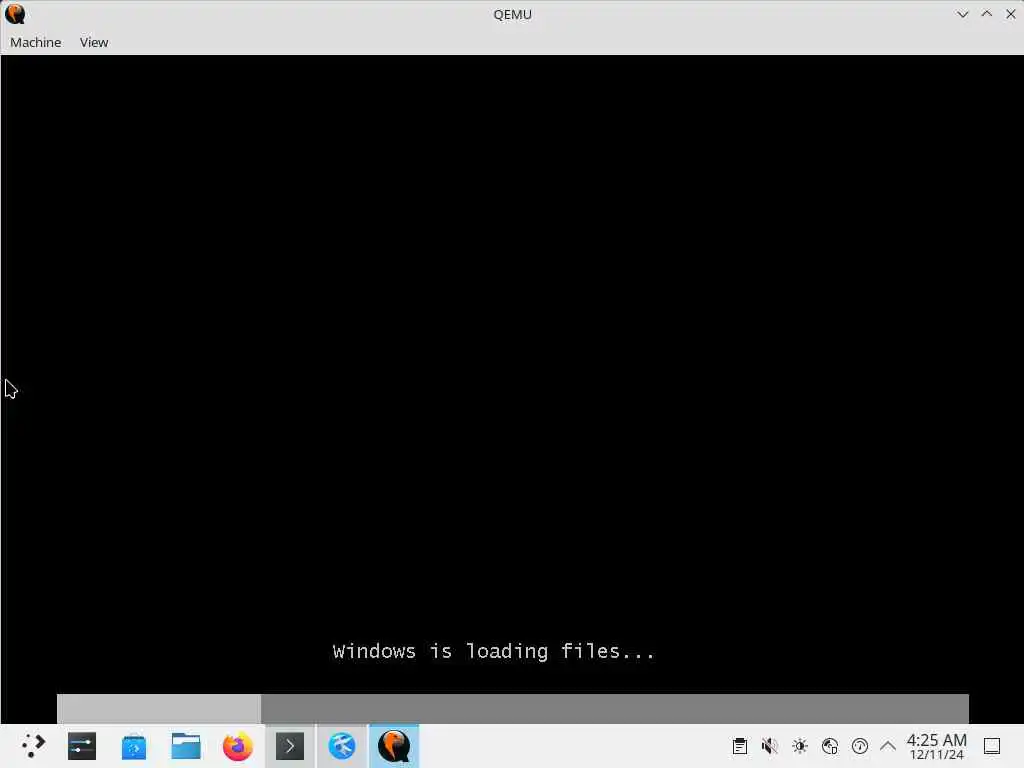Open the Dolphin file manager icon

186,746
